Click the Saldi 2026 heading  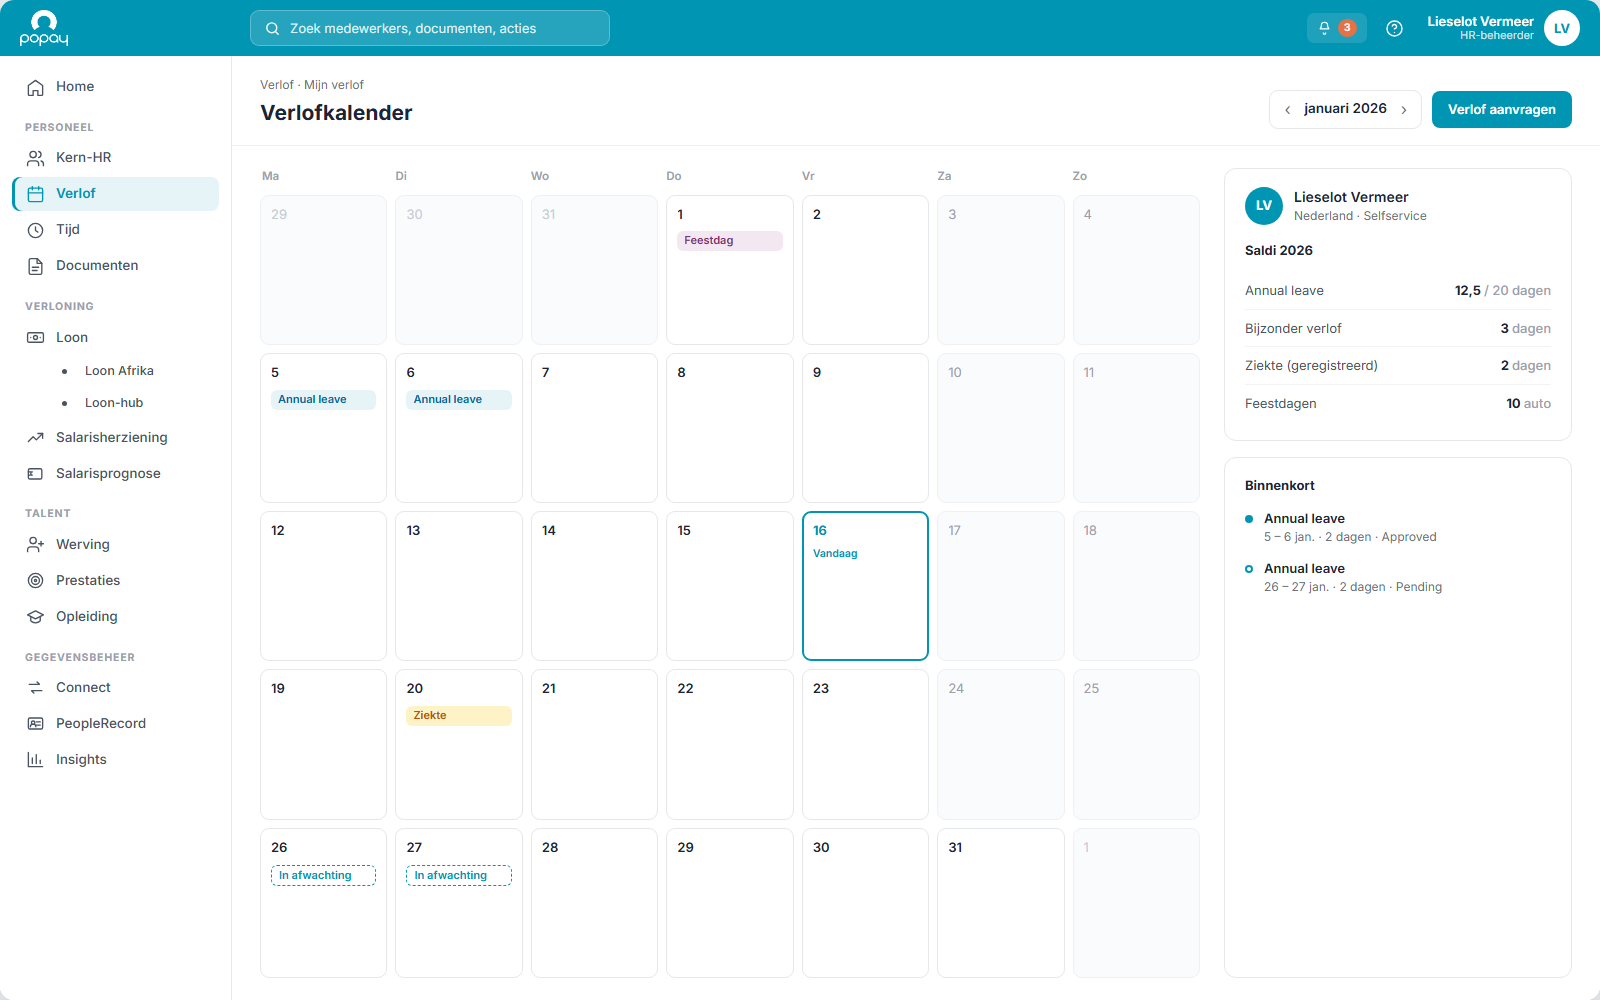coord(1279,251)
